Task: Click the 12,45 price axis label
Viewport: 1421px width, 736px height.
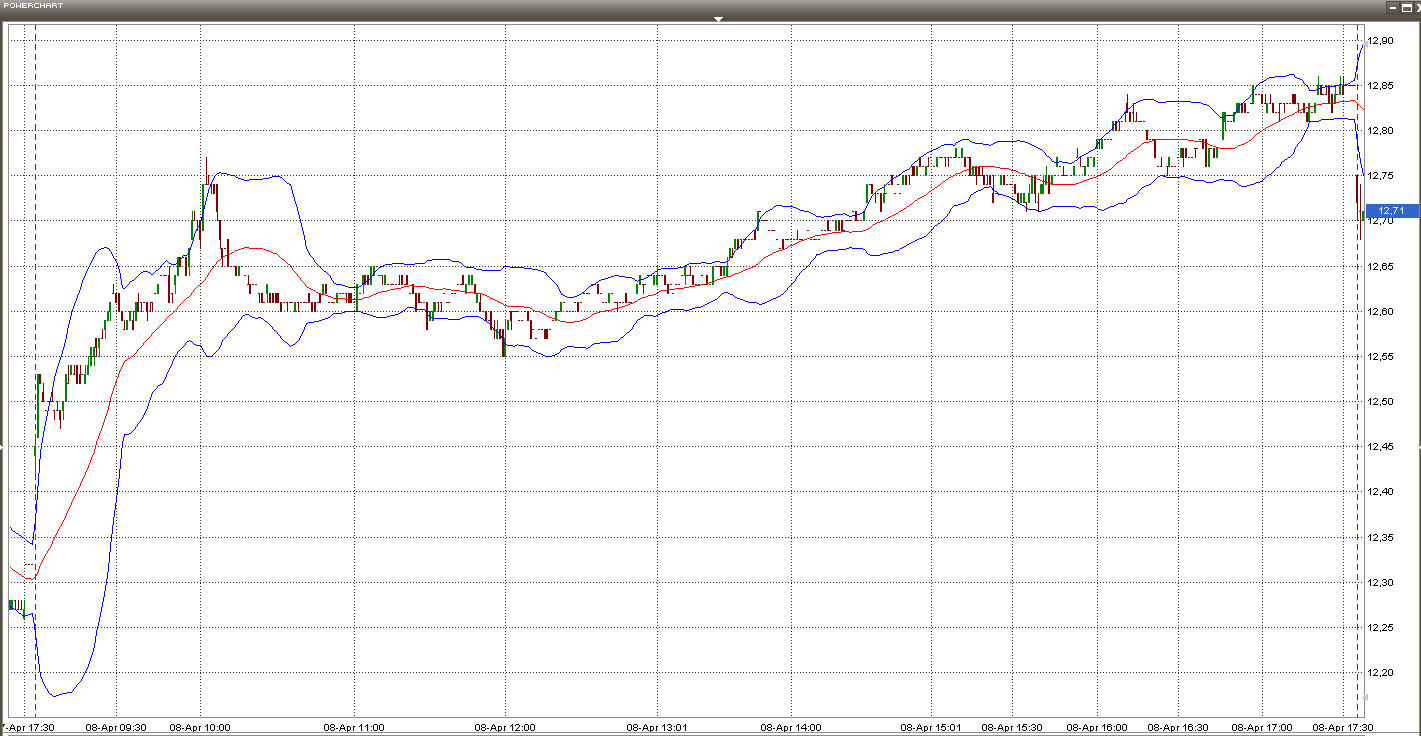Action: click(1382, 447)
